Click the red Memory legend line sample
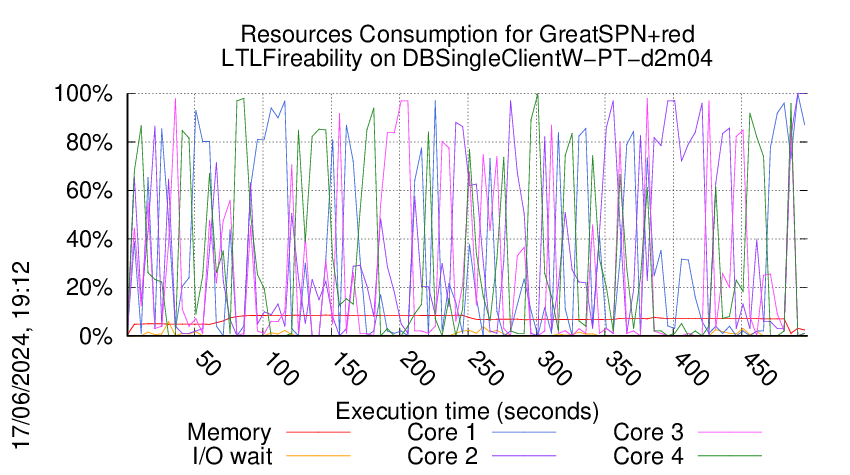This screenshot has width=850, height=475. tap(318, 432)
